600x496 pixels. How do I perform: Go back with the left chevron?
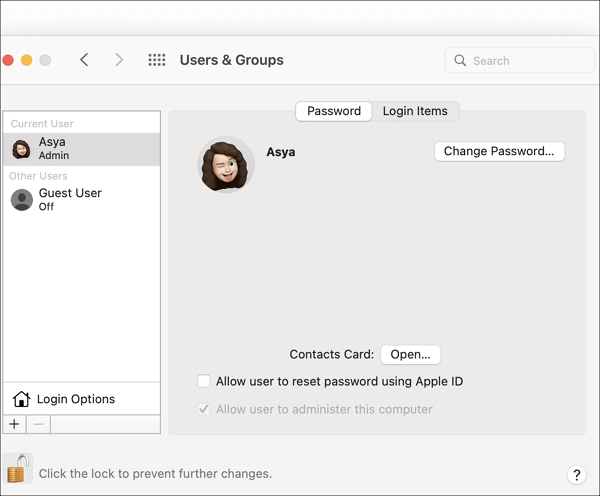tap(84, 60)
